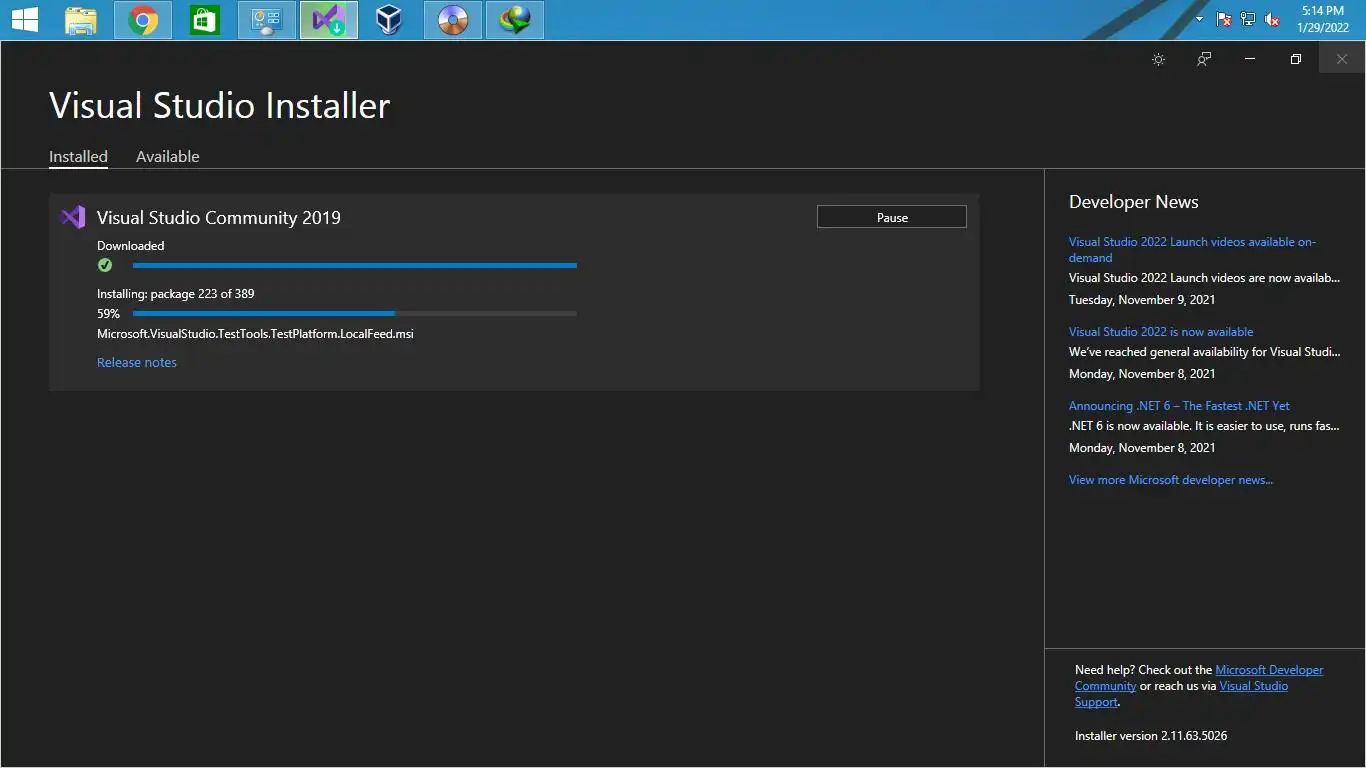Pause the Visual Studio Community installation
Viewport: 1366px width, 768px height.
tap(892, 217)
